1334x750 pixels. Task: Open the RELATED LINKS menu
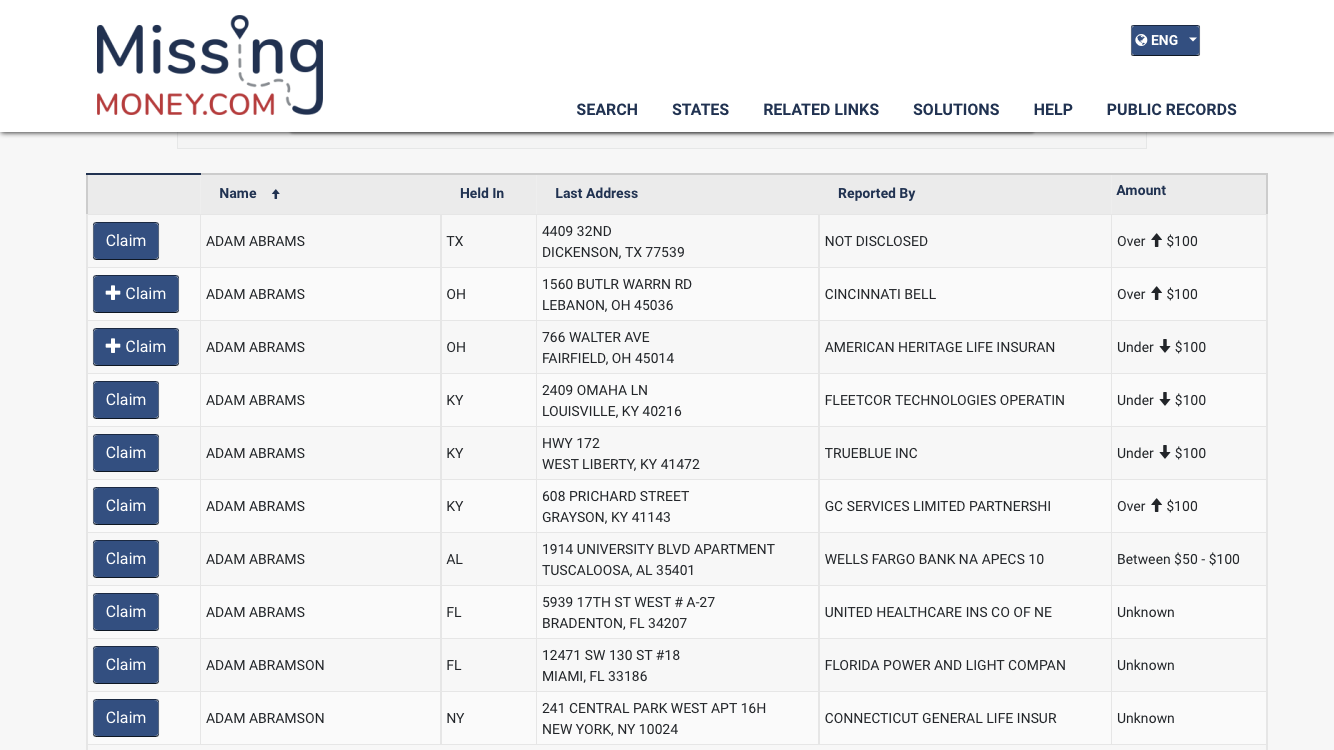(821, 110)
